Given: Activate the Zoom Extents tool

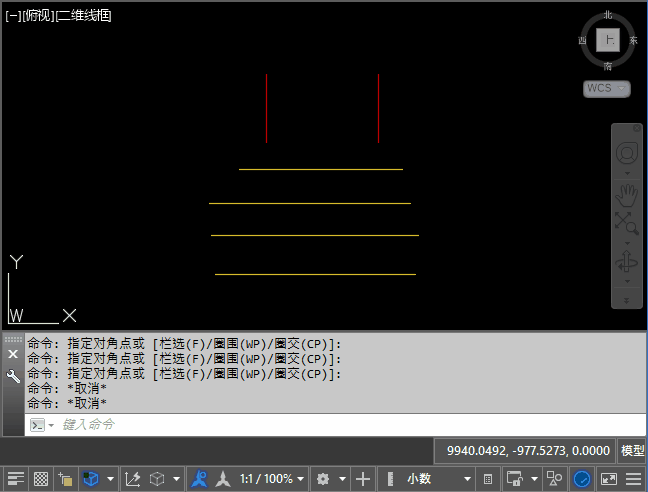Looking at the screenshot, I should (x=627, y=223).
